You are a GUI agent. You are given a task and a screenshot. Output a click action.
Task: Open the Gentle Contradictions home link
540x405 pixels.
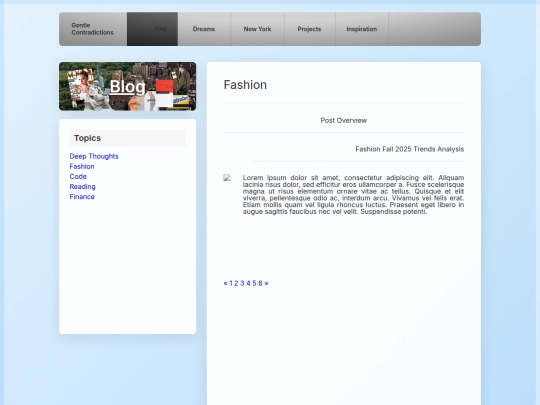[x=92, y=29]
